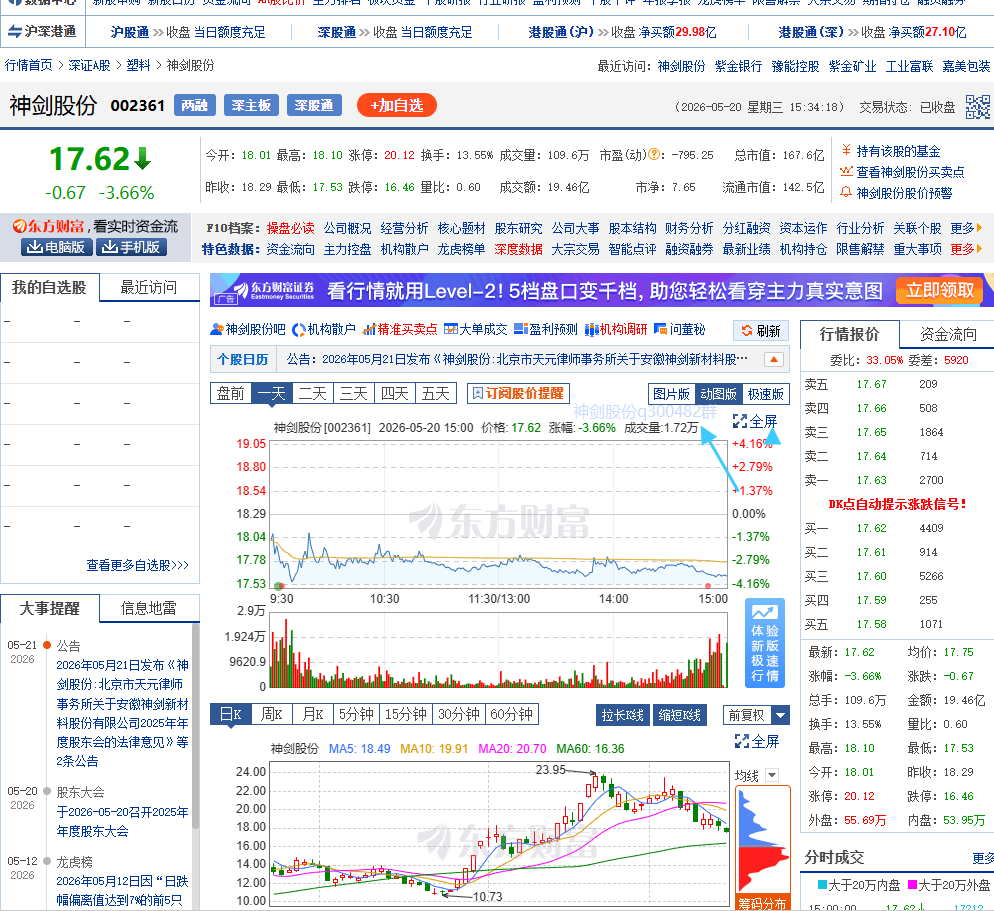Open 盈利预测 icon link
This screenshot has width=994, height=911.
point(545,329)
